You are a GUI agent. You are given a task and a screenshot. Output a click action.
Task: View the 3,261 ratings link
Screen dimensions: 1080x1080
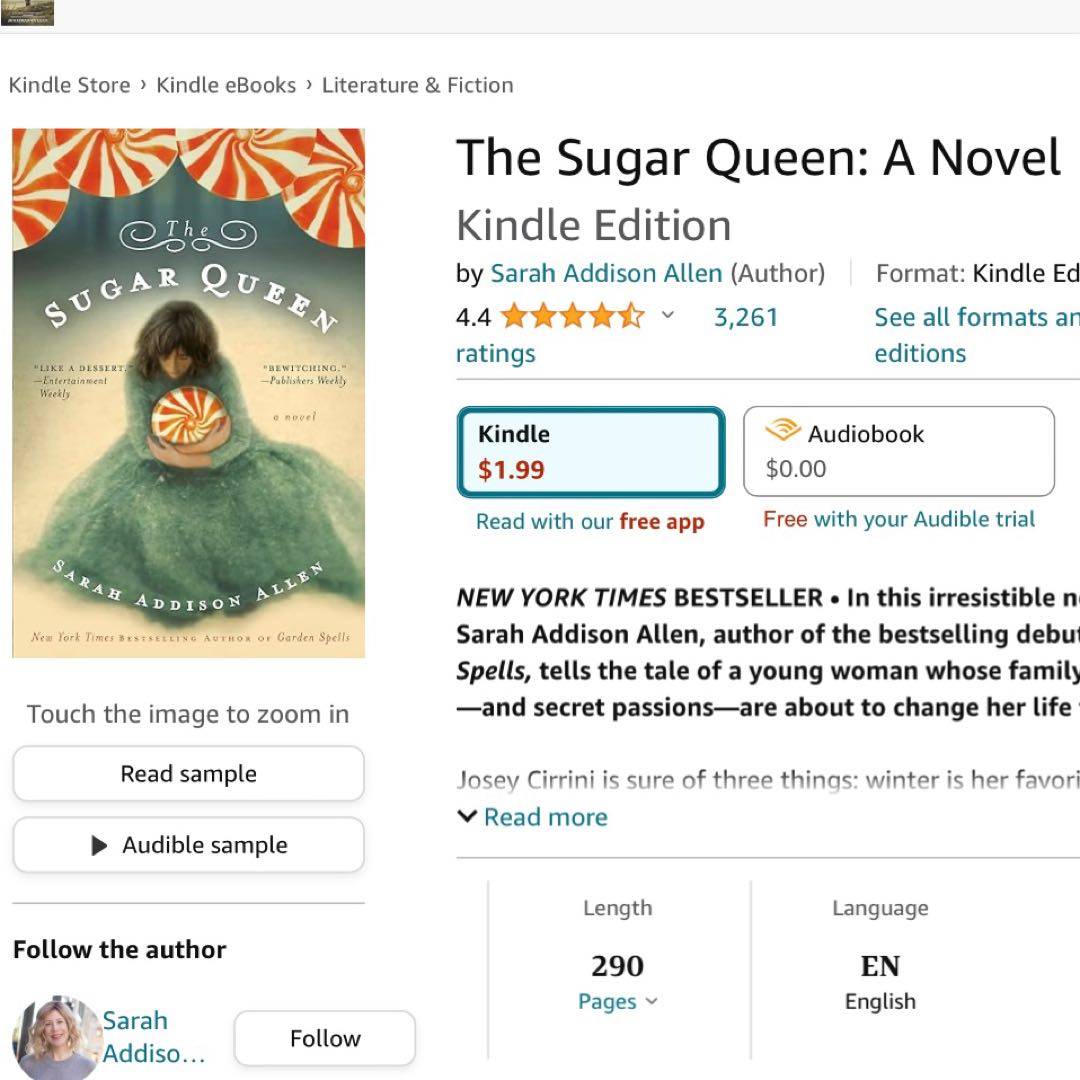[745, 317]
